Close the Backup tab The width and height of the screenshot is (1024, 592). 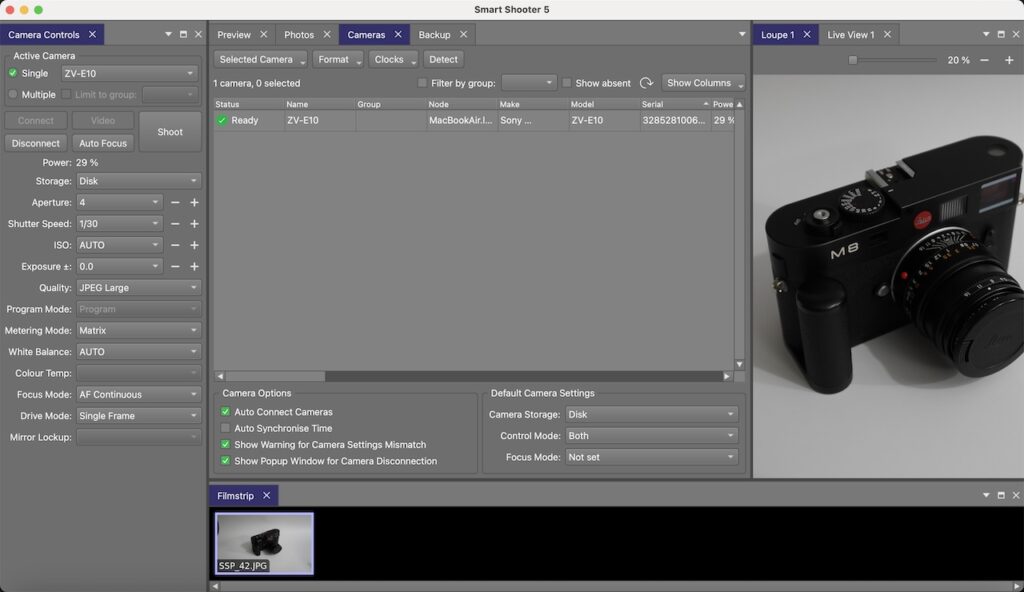464,35
